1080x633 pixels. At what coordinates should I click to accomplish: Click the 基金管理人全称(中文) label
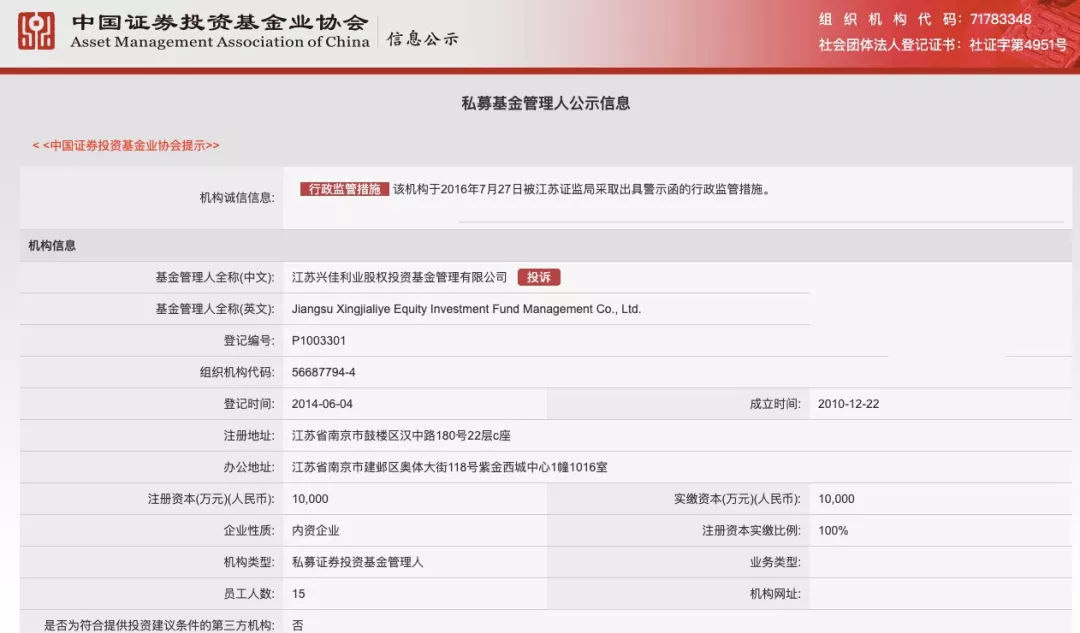(x=214, y=277)
